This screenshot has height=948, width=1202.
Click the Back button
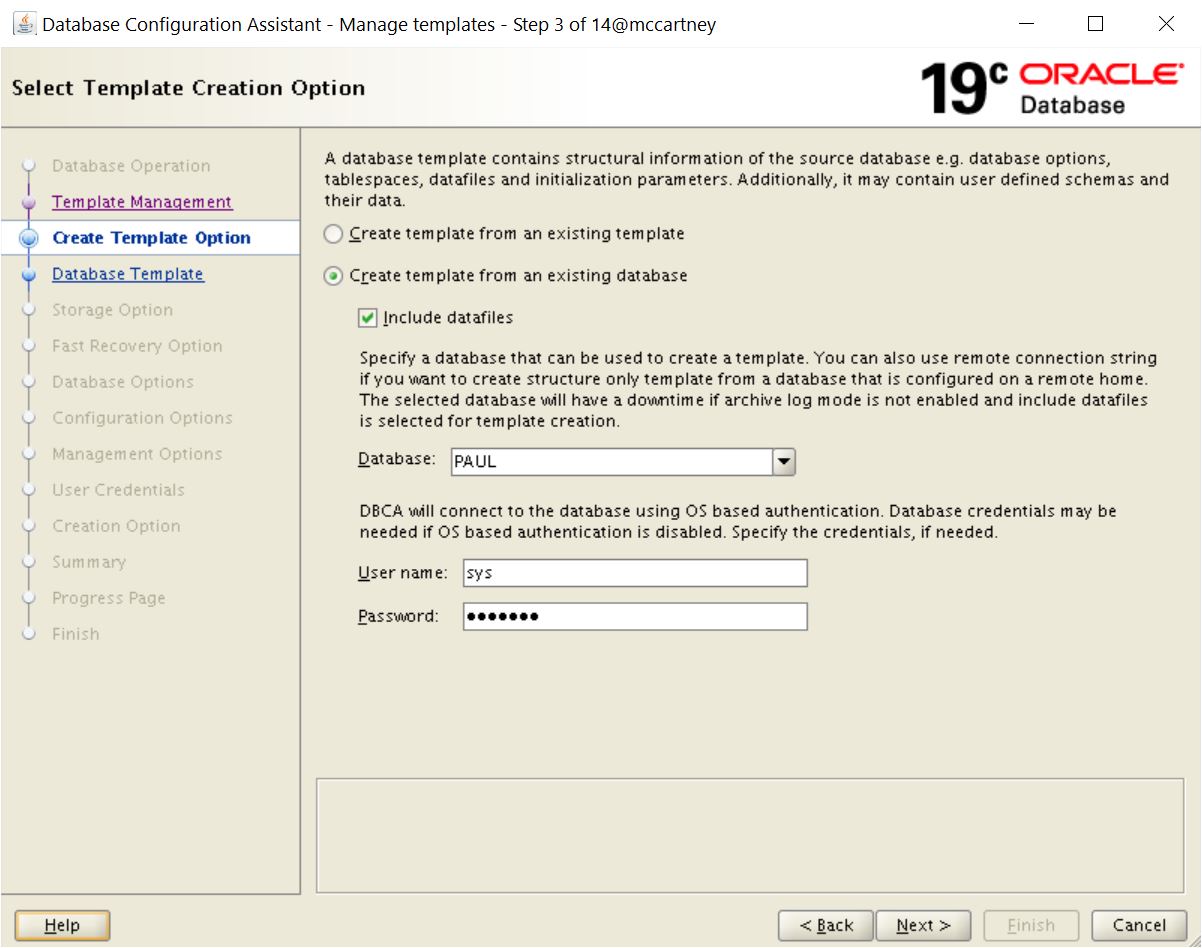(x=826, y=926)
